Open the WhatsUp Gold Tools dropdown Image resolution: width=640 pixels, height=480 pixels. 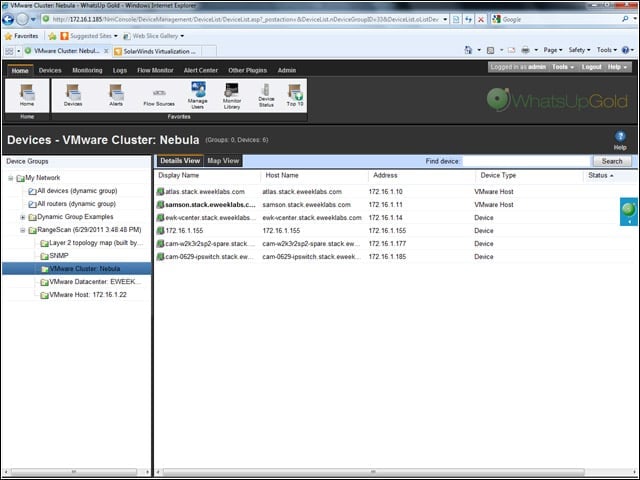563,67
